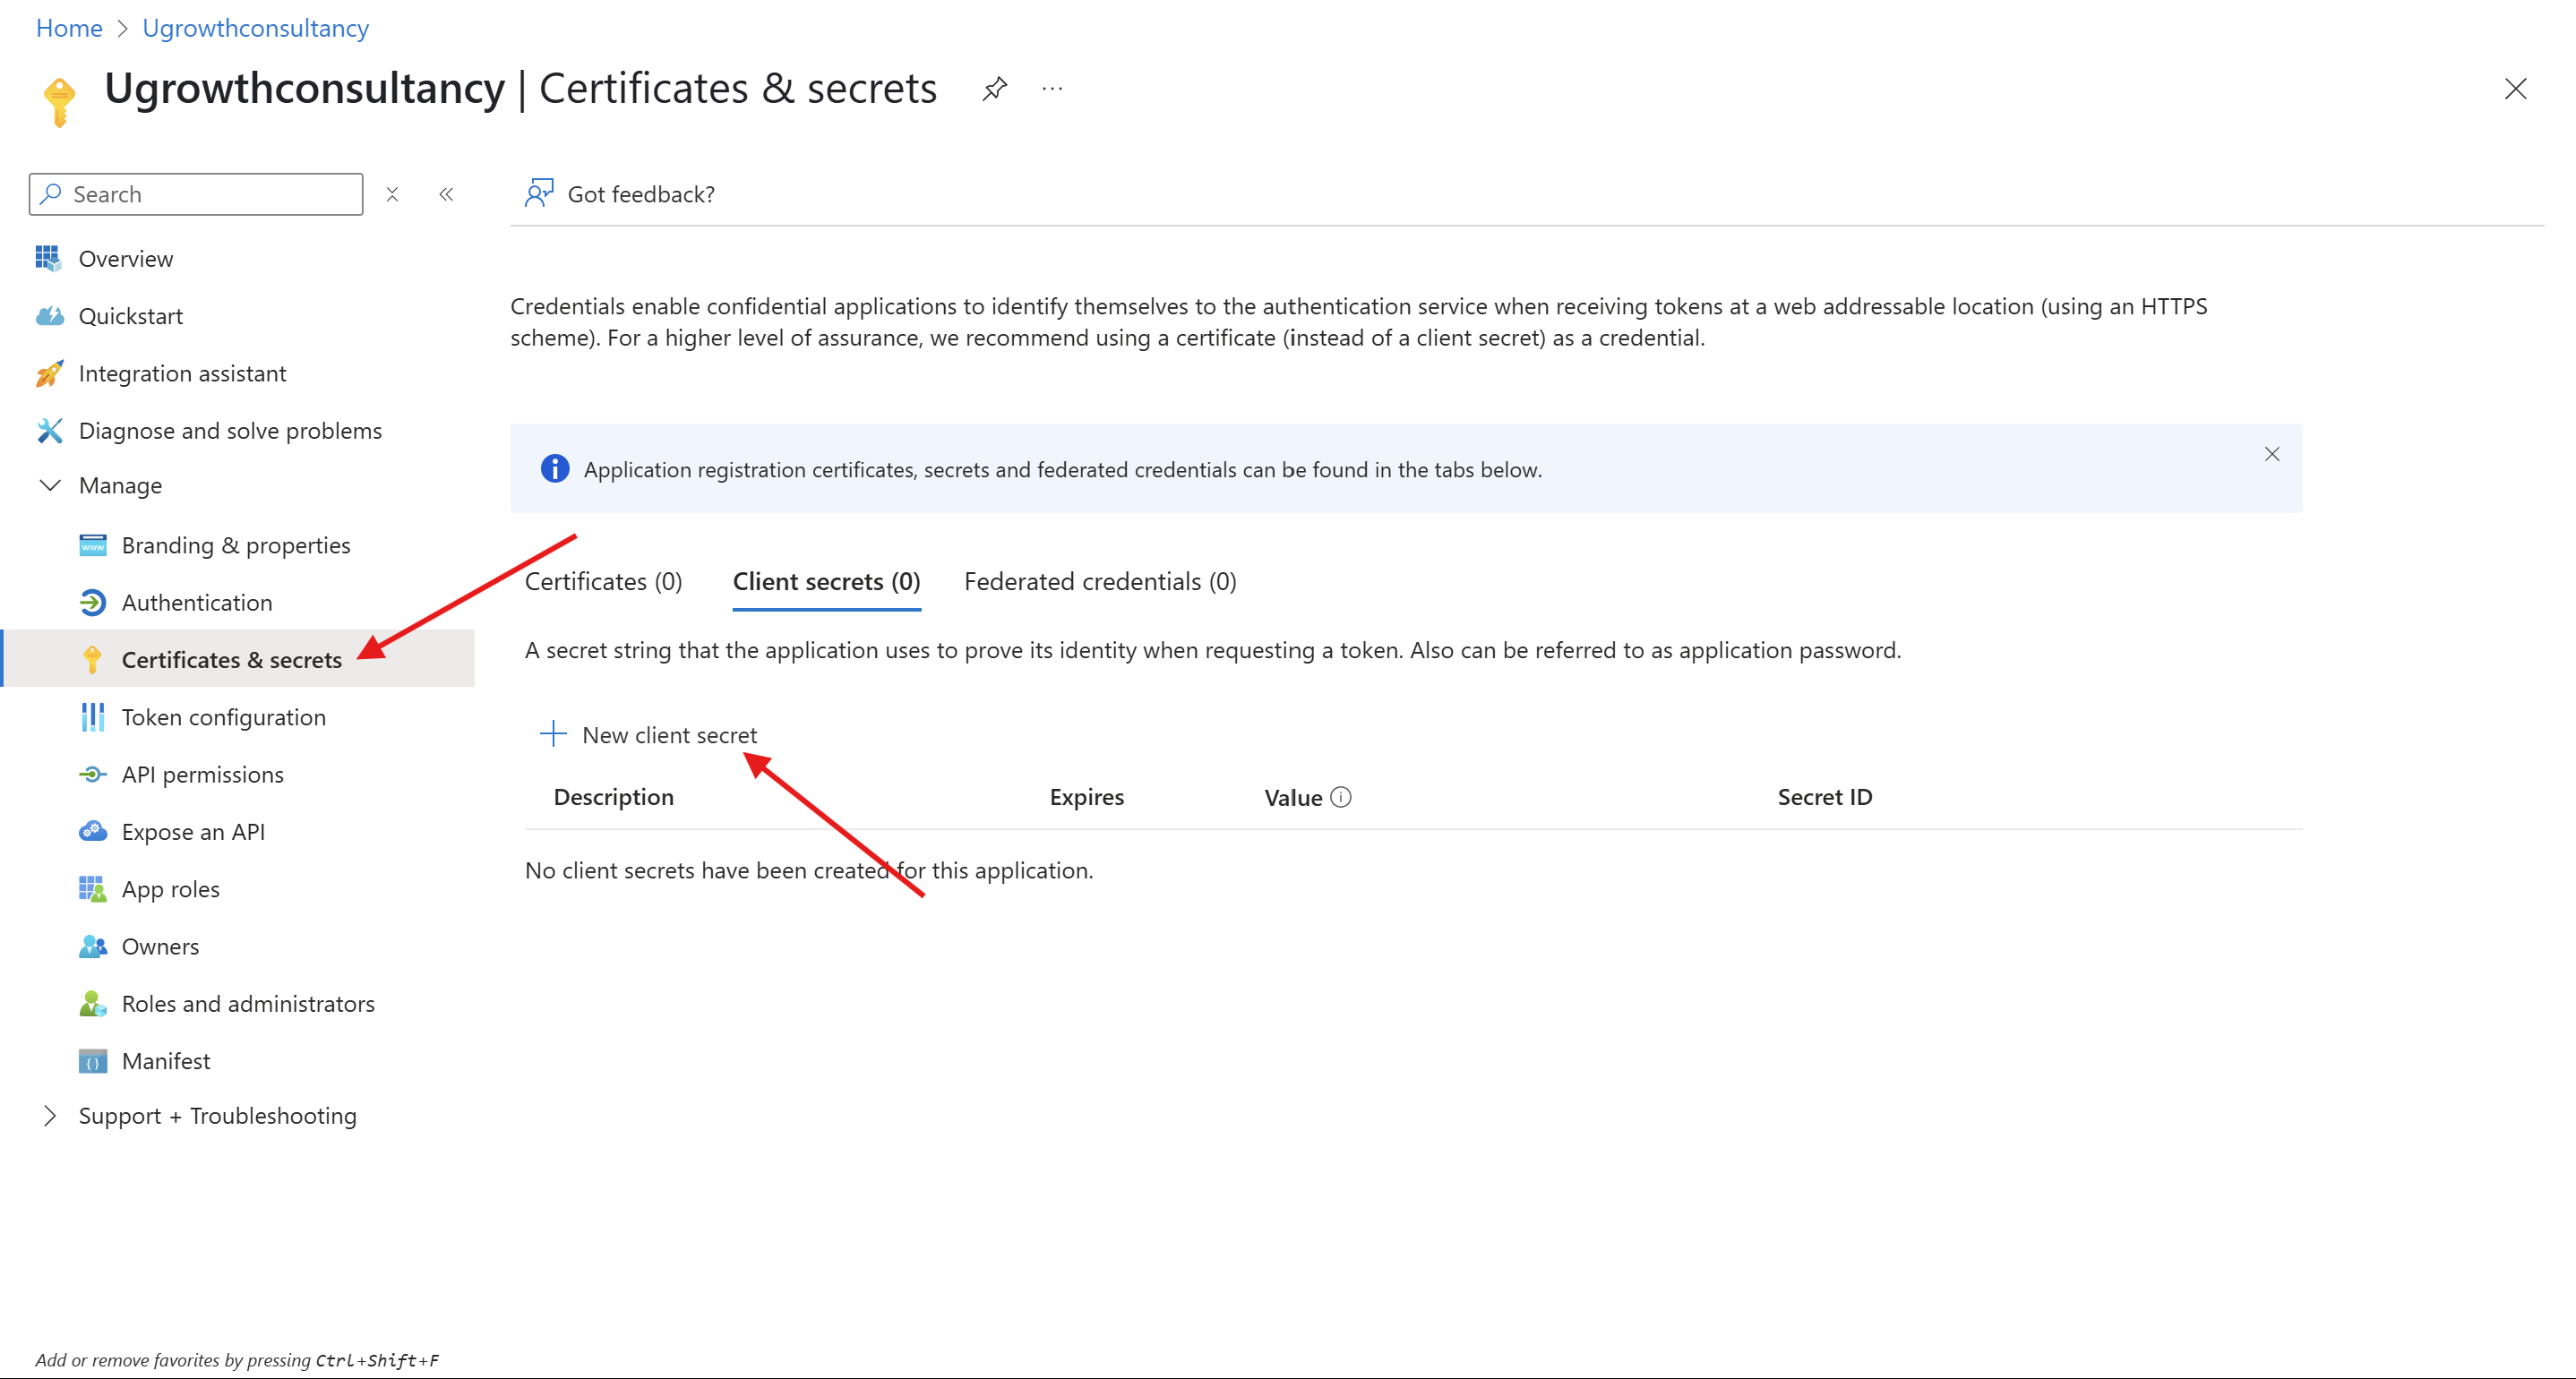Show the Value column tooltip info
2576x1379 pixels.
click(1341, 797)
